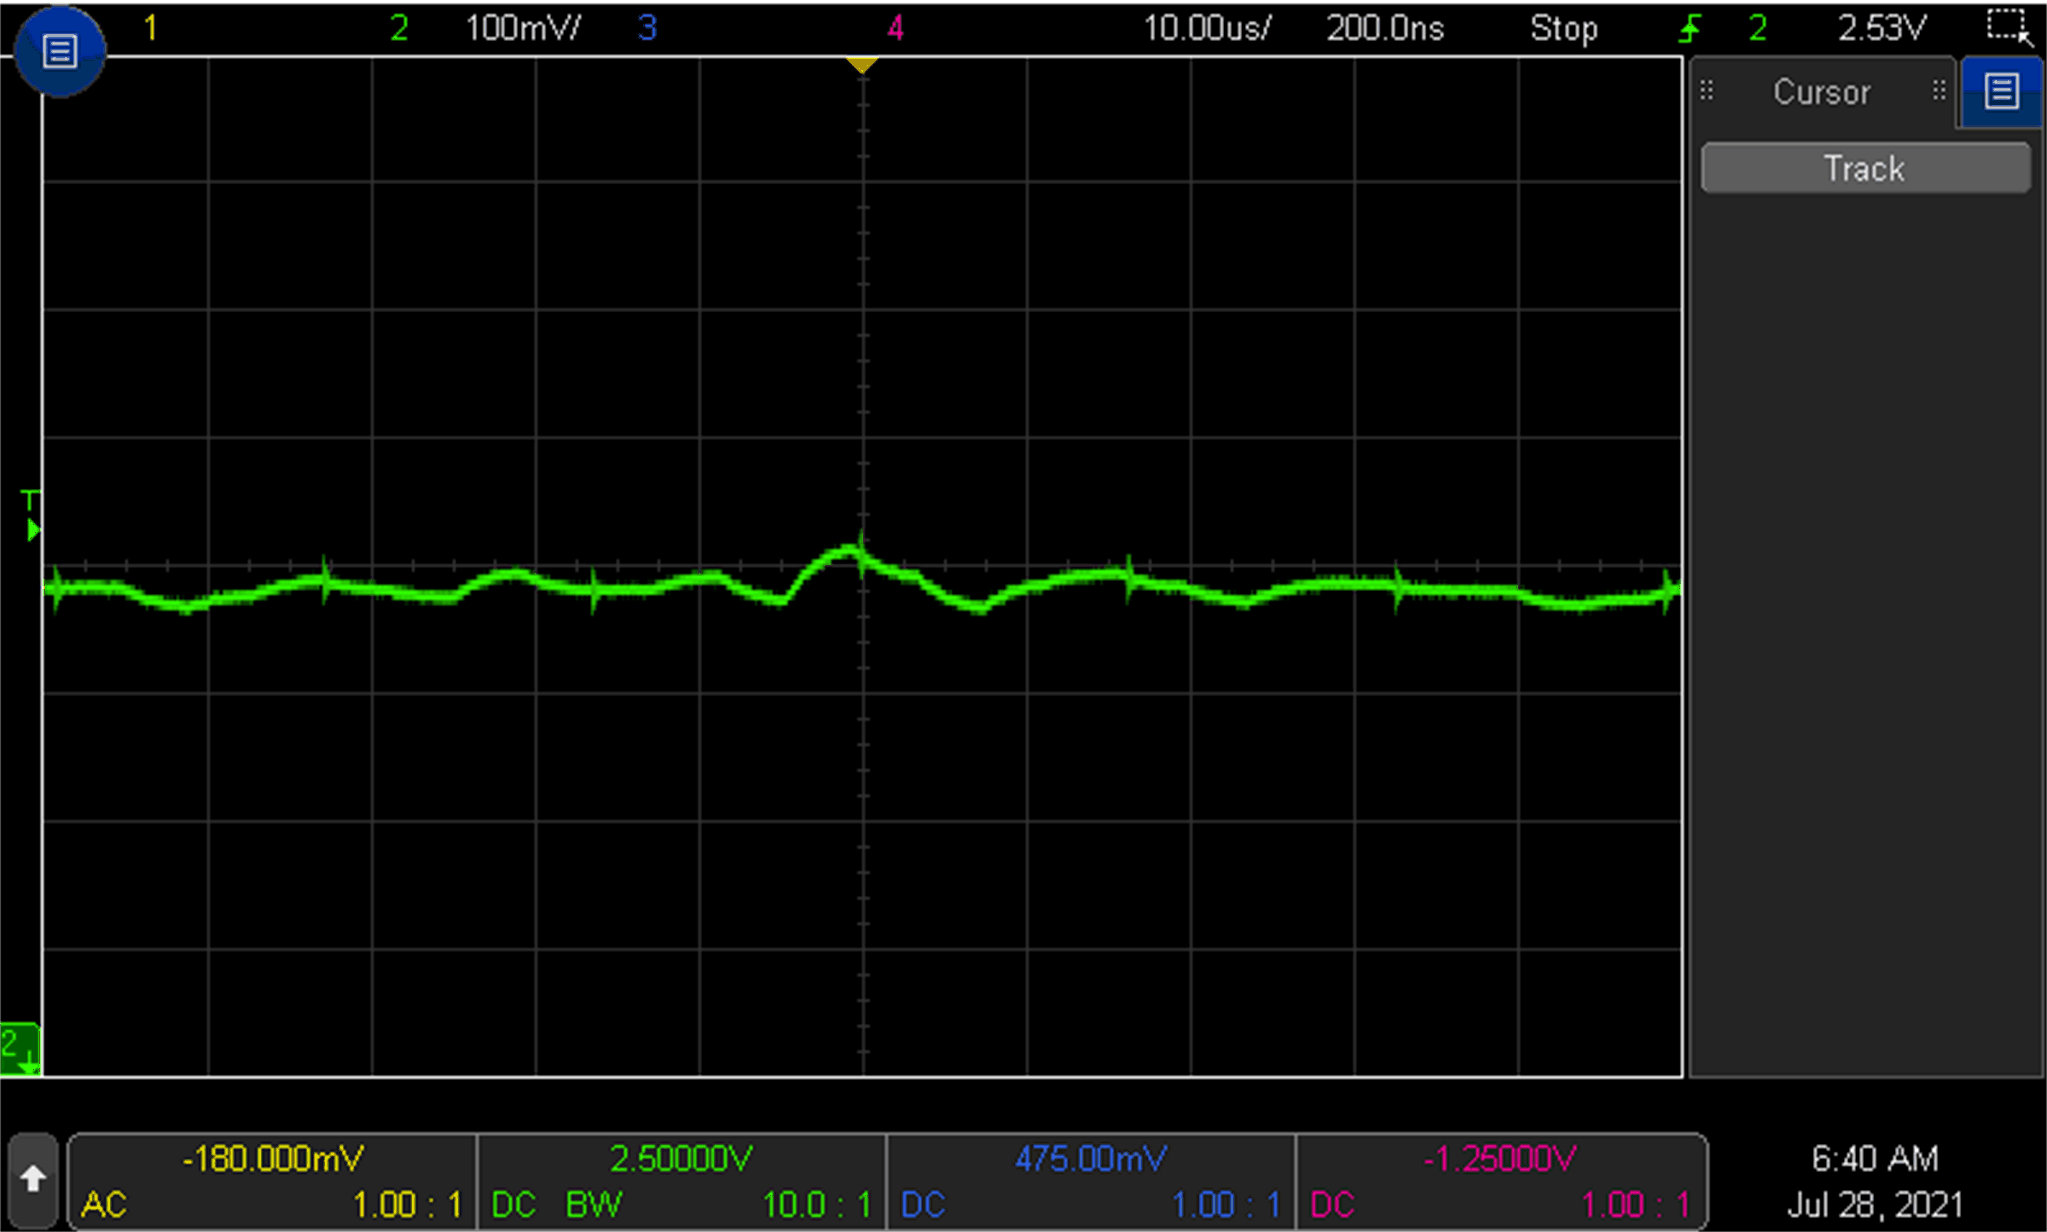The width and height of the screenshot is (2047, 1232).
Task: Click the Stop acquisition status label
Action: pos(1563,28)
